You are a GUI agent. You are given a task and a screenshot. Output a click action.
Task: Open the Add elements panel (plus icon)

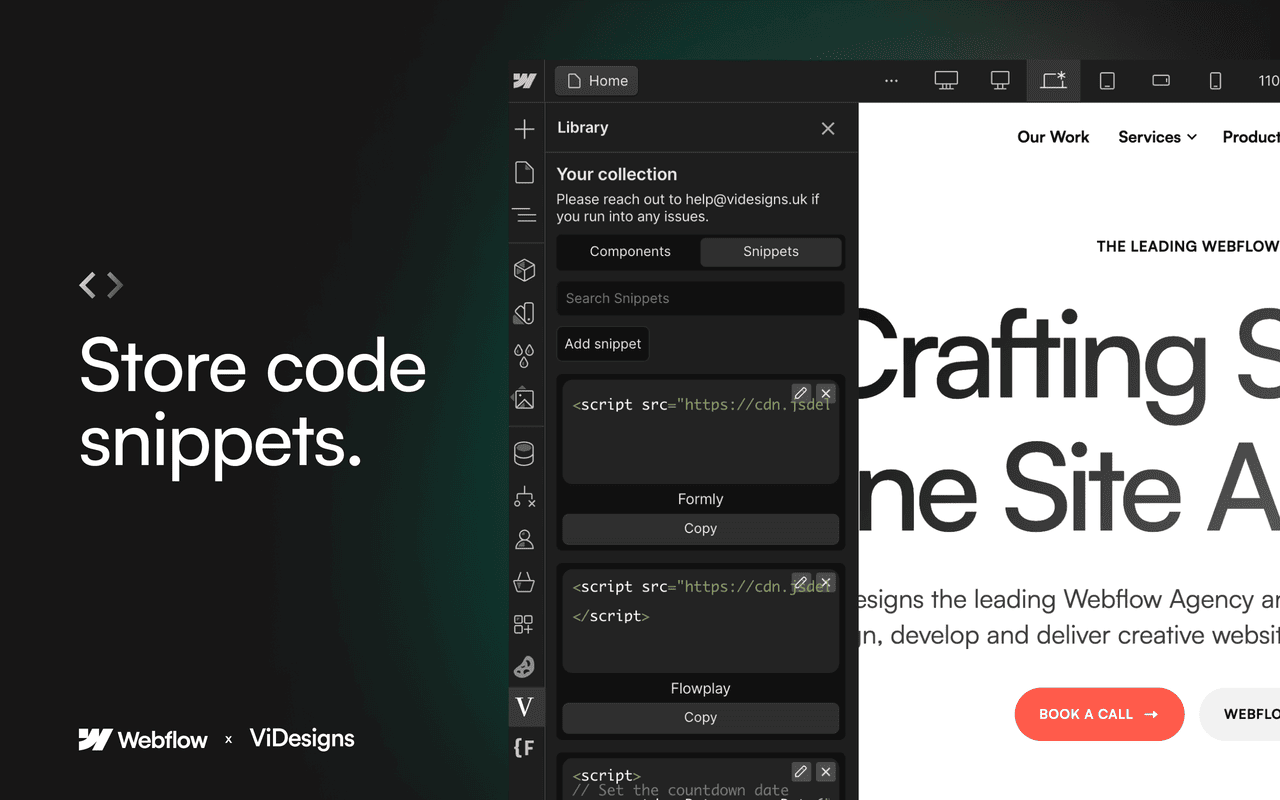pos(524,129)
